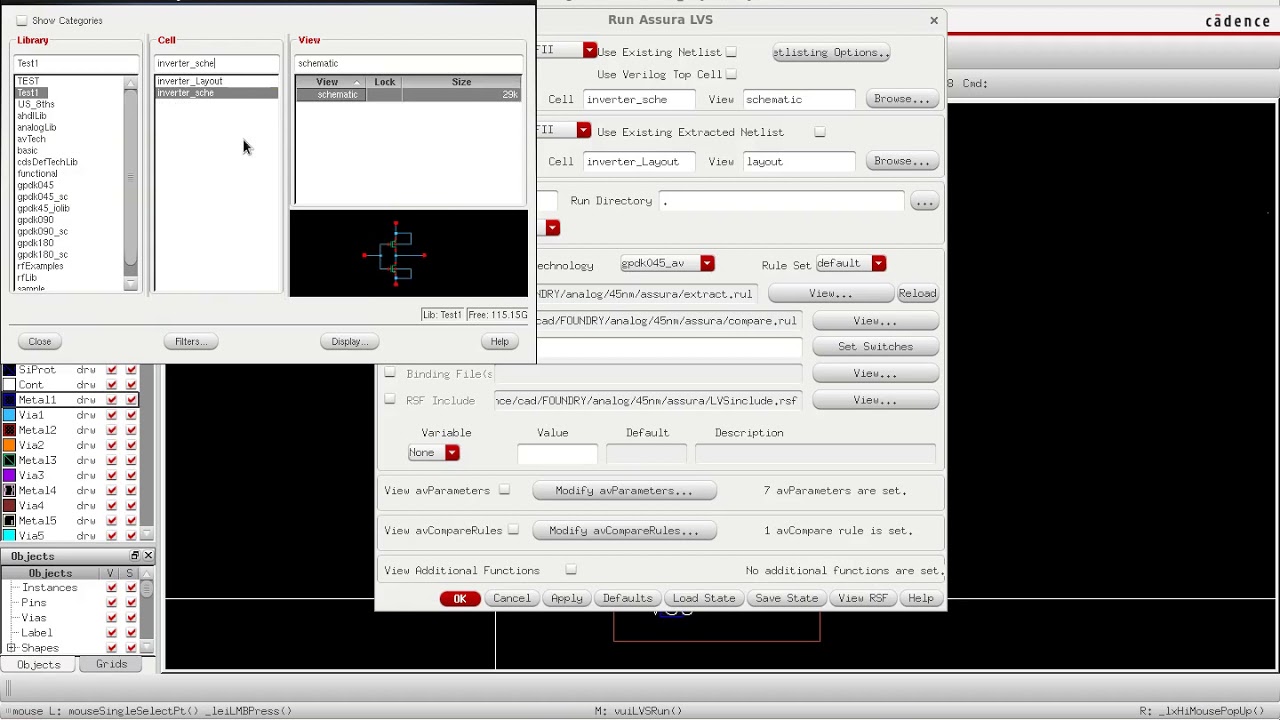Click Modify avCompareRules button
Image resolution: width=1280 pixels, height=720 pixels.
624,531
